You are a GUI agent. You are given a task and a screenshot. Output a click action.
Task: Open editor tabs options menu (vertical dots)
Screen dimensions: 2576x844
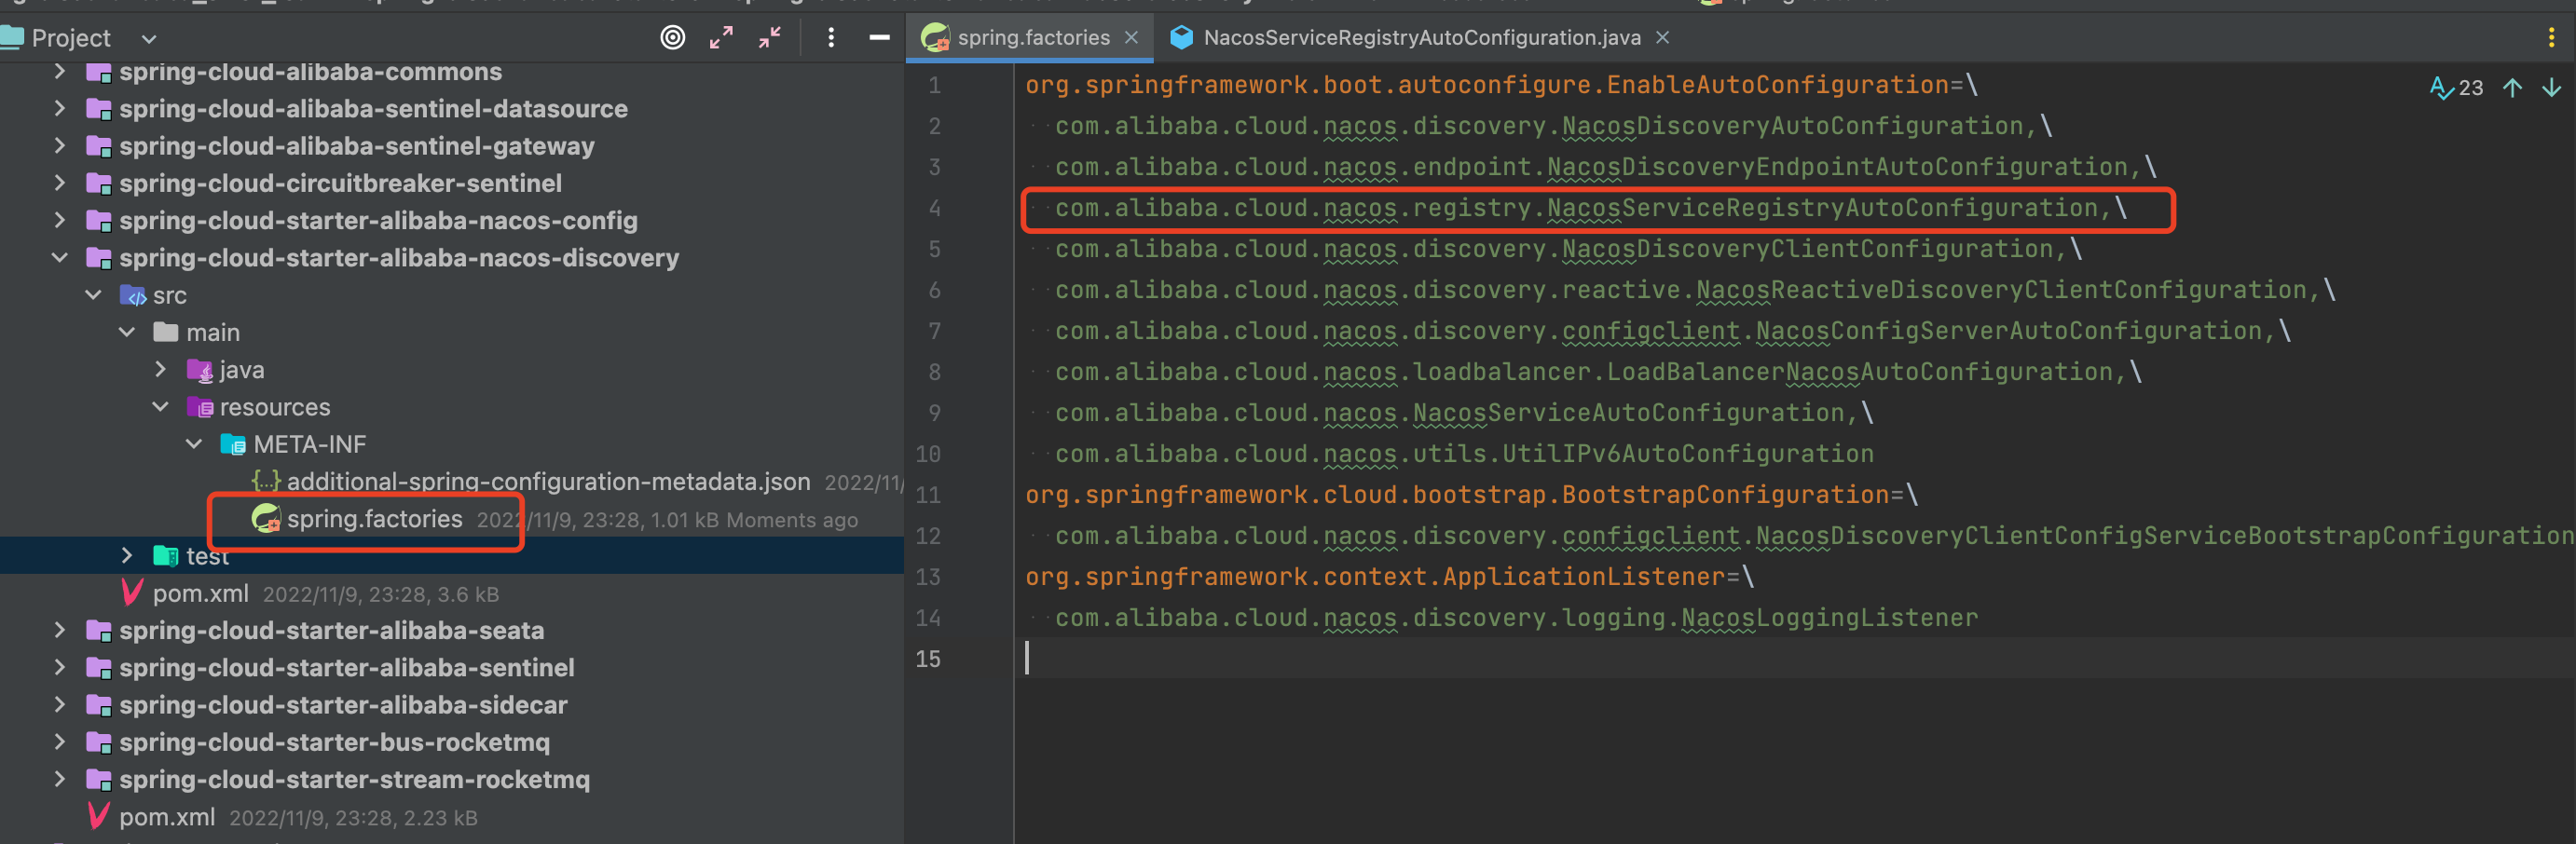[x=2551, y=38]
